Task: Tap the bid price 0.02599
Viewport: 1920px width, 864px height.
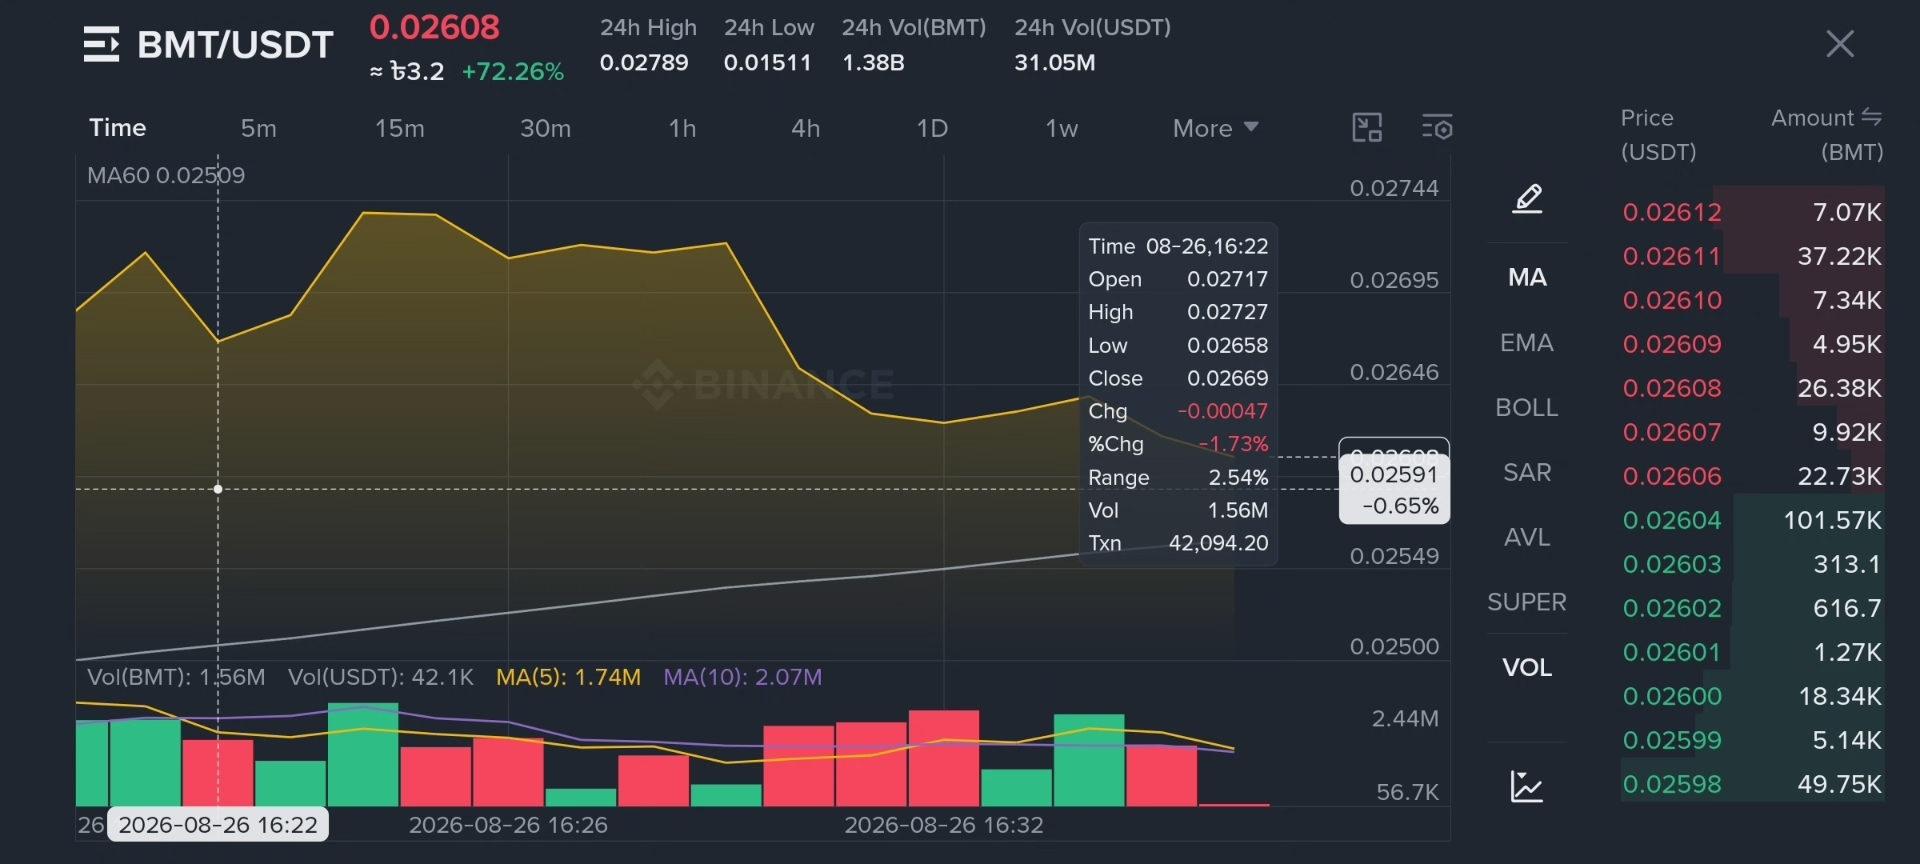Action: pyautogui.click(x=1672, y=740)
